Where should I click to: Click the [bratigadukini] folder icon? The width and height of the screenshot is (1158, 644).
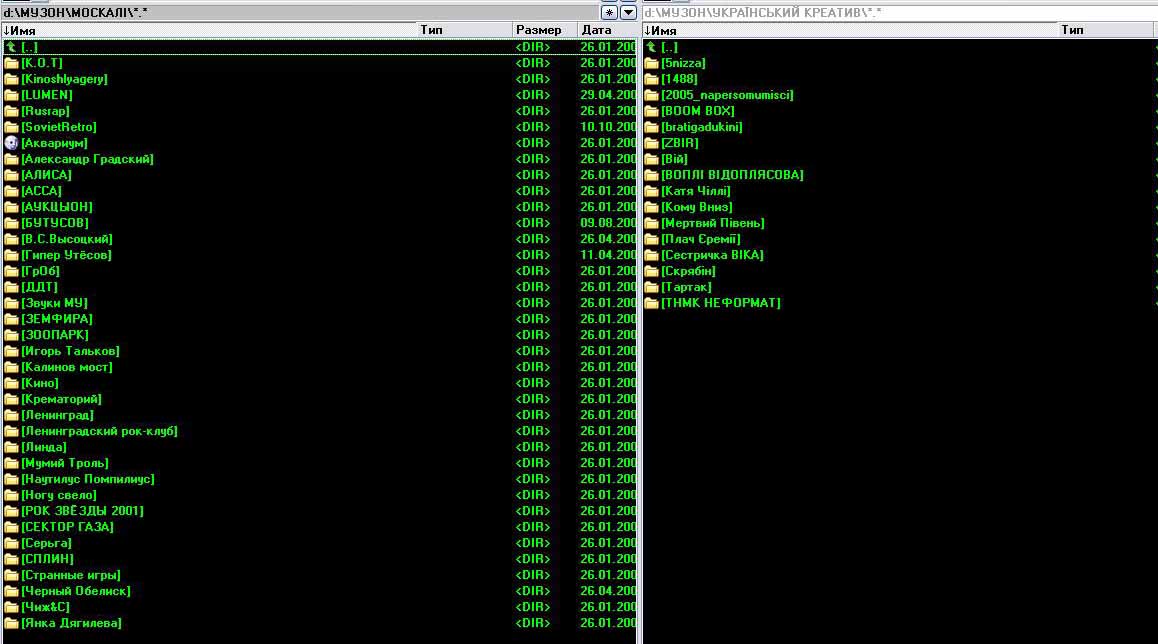pyautogui.click(x=651, y=127)
